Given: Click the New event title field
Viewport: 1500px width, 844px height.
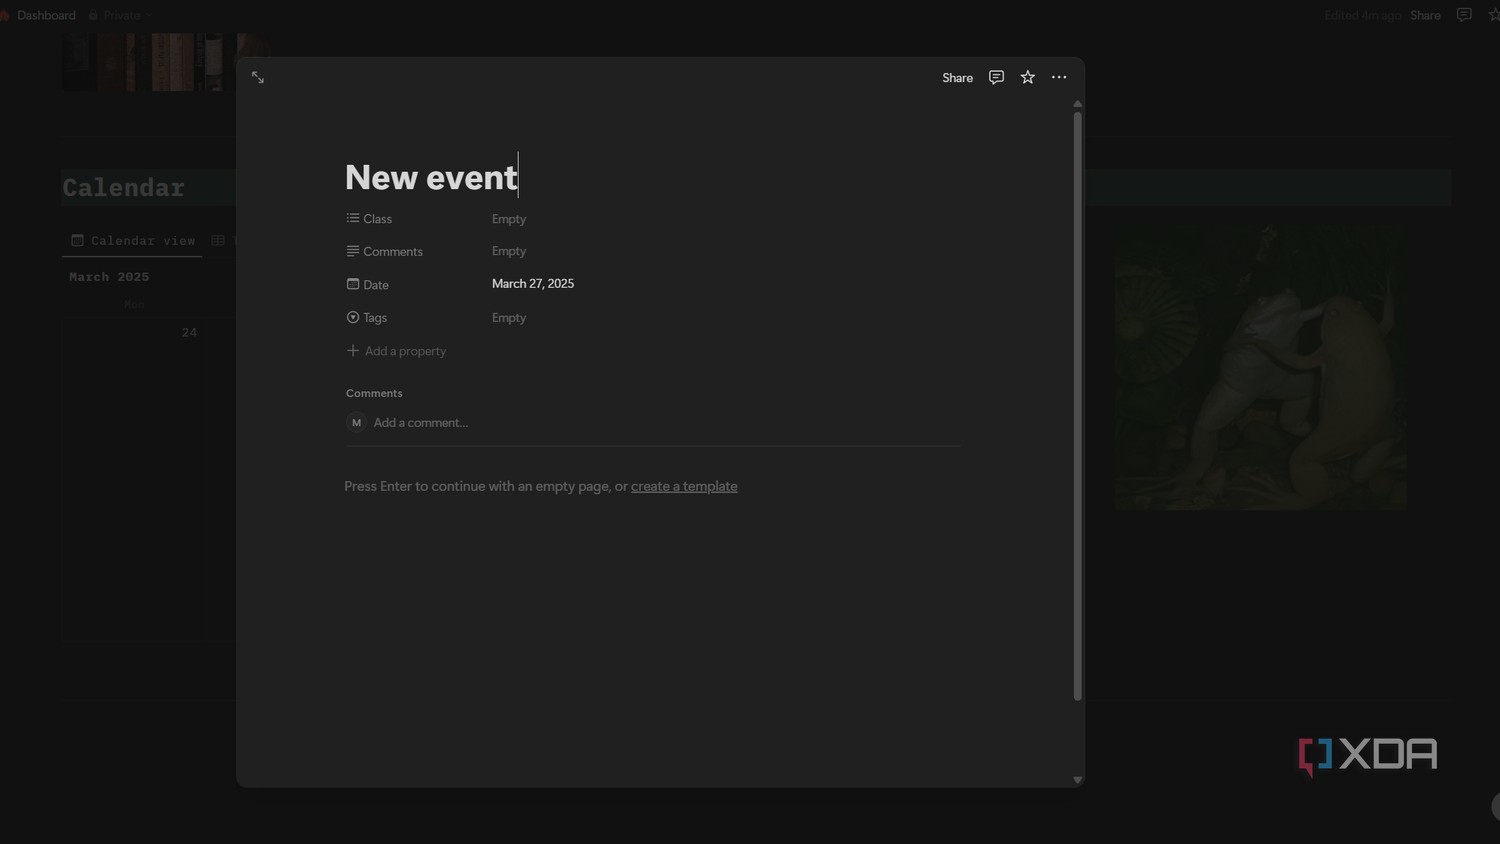Looking at the screenshot, I should tap(431, 177).
